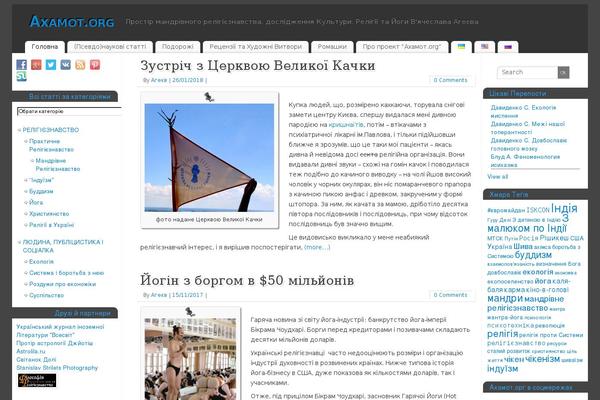600x400 pixels.
Task: Open the Google Plus social icon
Action: [x=36, y=65]
